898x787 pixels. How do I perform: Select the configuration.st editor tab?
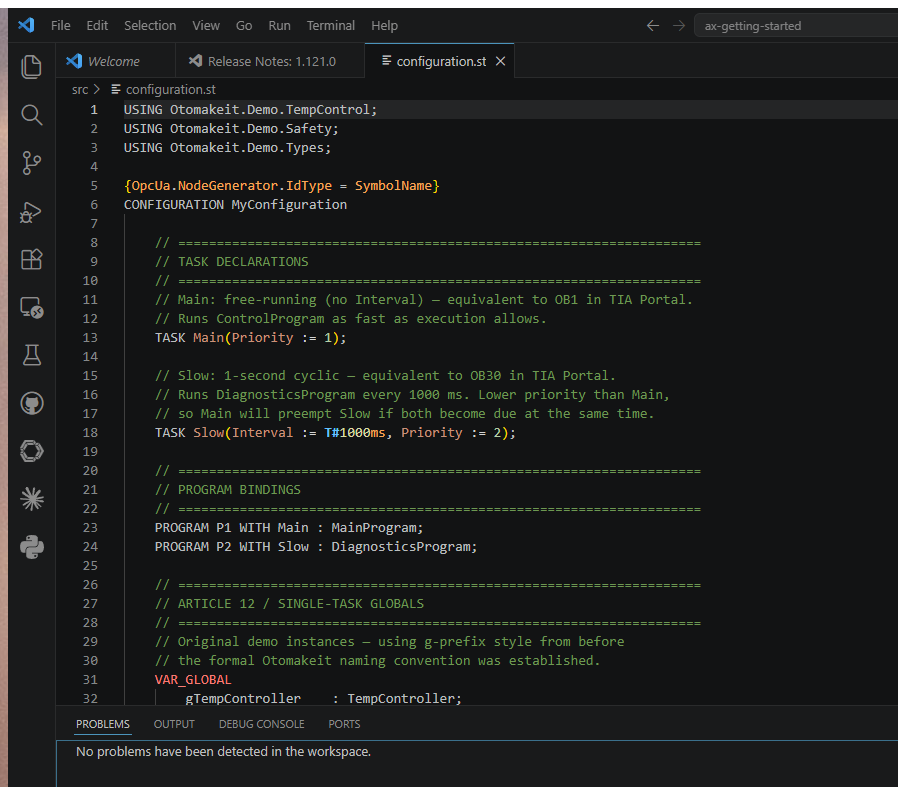(x=440, y=61)
